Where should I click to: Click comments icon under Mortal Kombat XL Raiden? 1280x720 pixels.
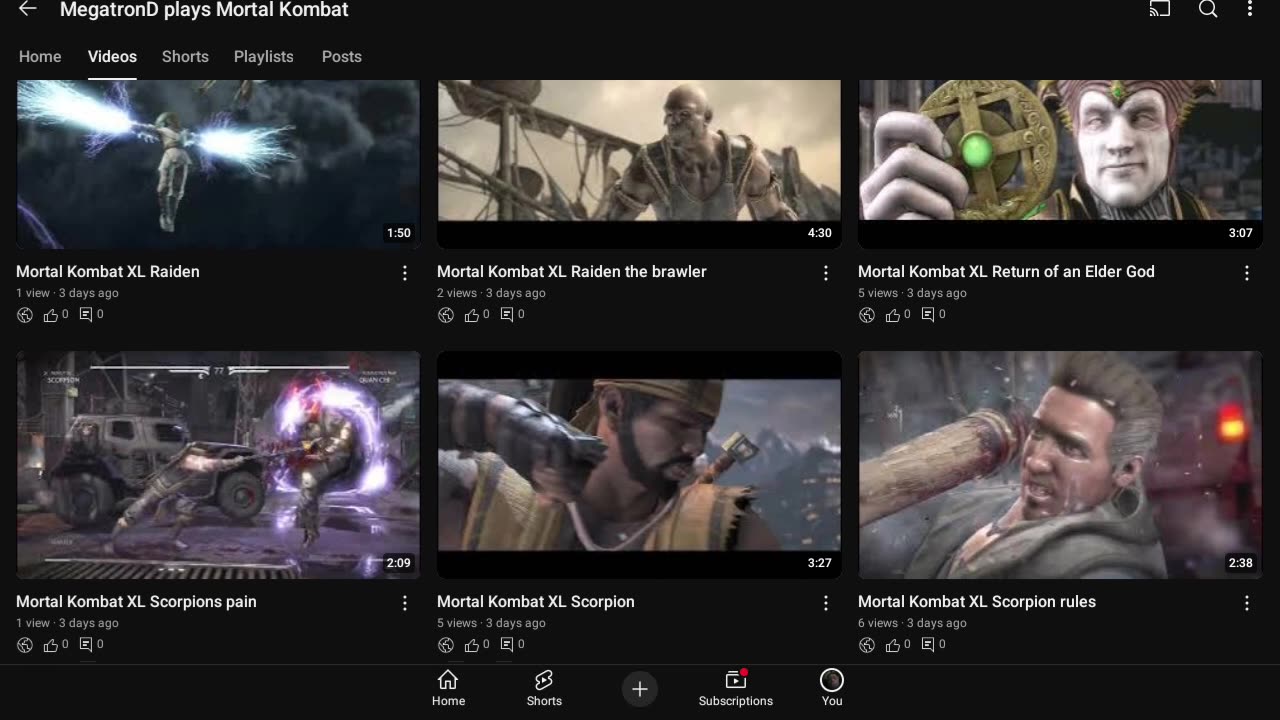(x=86, y=315)
